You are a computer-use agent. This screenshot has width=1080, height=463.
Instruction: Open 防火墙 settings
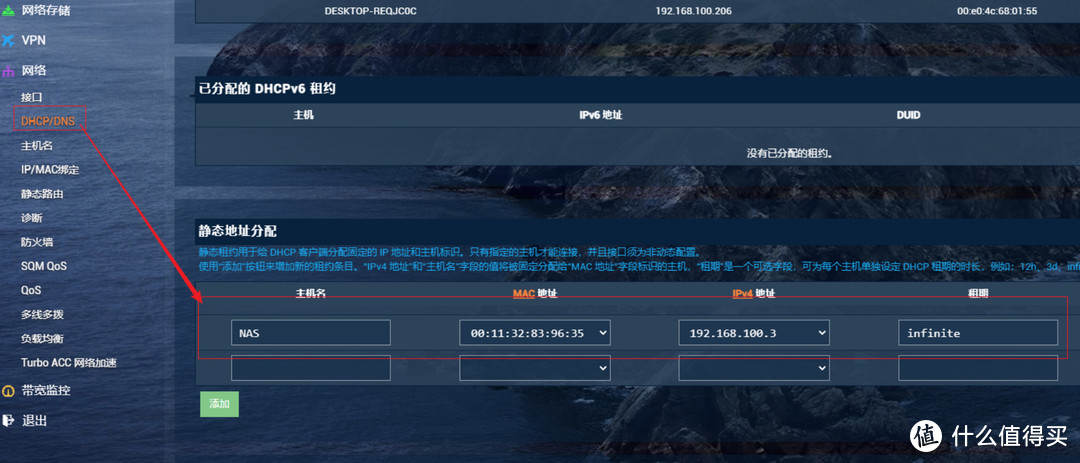37,242
